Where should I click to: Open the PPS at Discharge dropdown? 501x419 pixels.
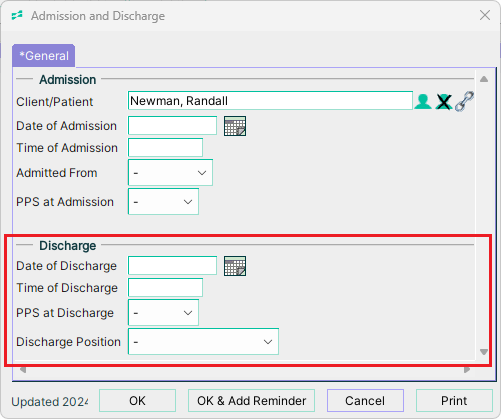click(163, 313)
